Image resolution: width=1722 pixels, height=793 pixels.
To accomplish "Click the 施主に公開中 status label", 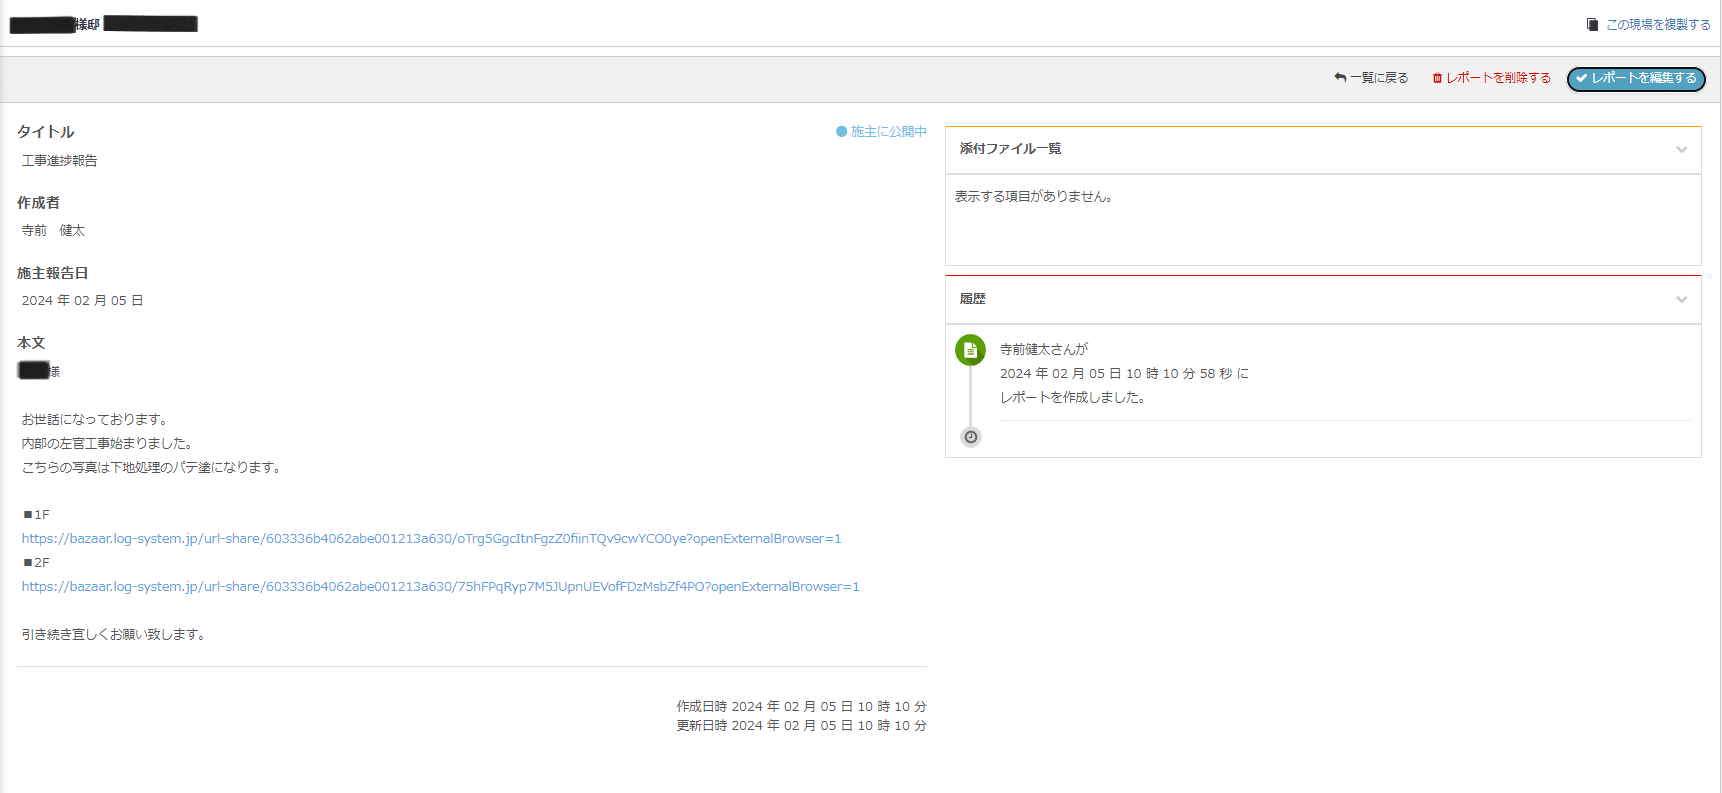I will click(x=888, y=132).
